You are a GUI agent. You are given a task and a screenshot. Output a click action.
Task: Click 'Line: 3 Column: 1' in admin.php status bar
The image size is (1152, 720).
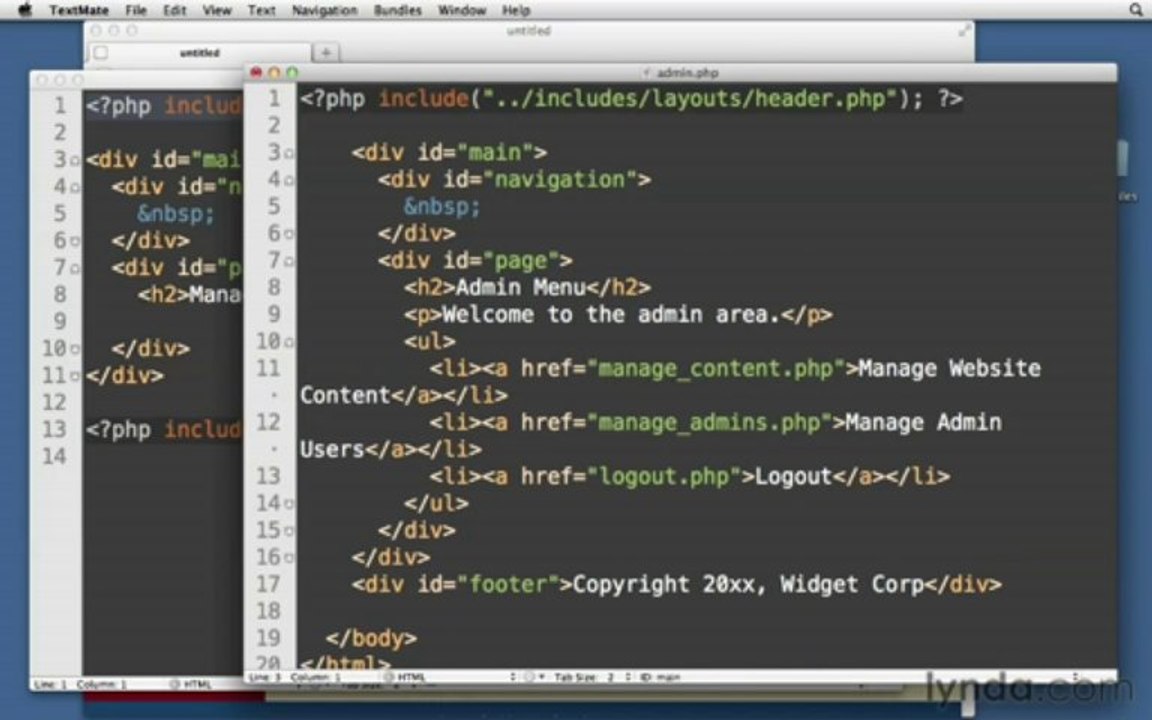[x=294, y=677]
